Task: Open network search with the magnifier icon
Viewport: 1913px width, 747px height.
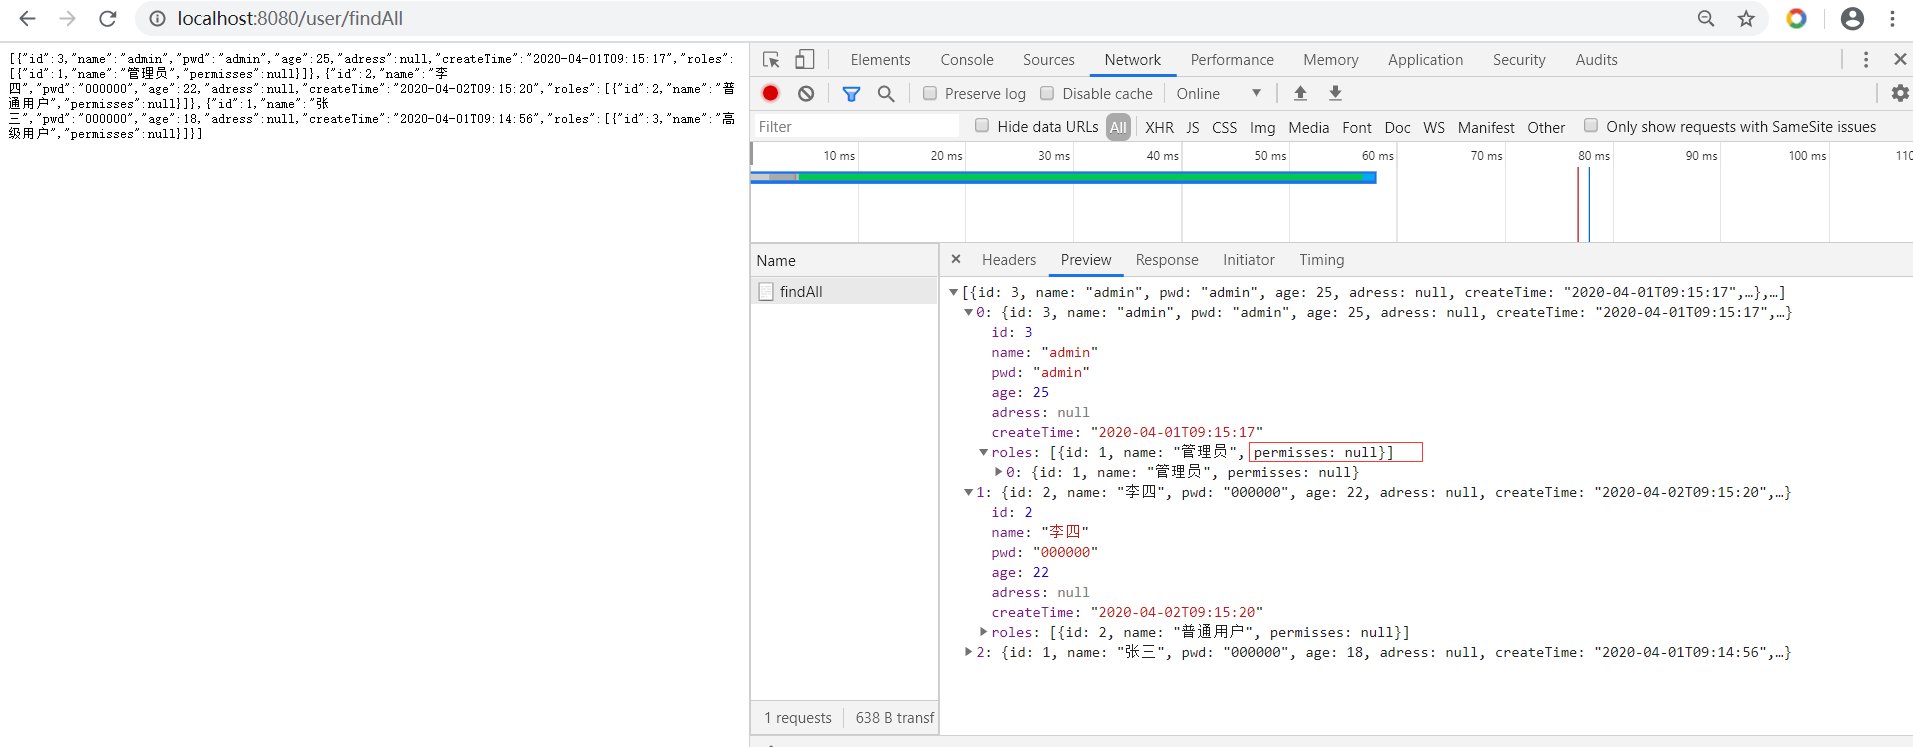Action: (x=886, y=93)
